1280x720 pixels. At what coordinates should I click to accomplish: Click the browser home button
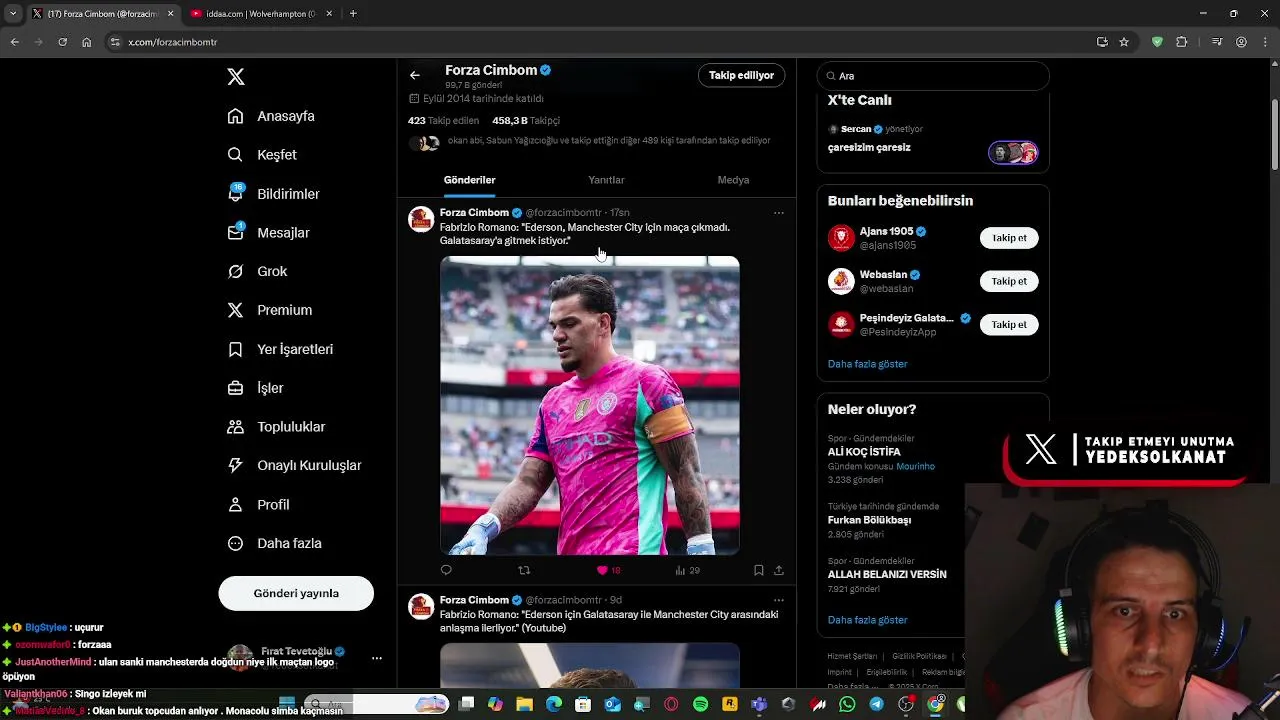tap(87, 42)
